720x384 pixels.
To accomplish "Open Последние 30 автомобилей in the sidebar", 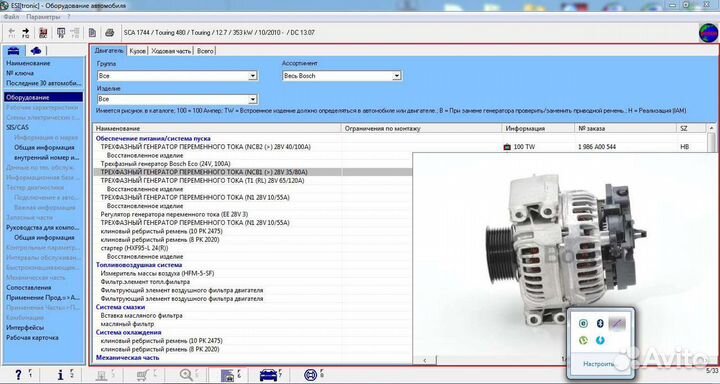I will (x=45, y=83).
